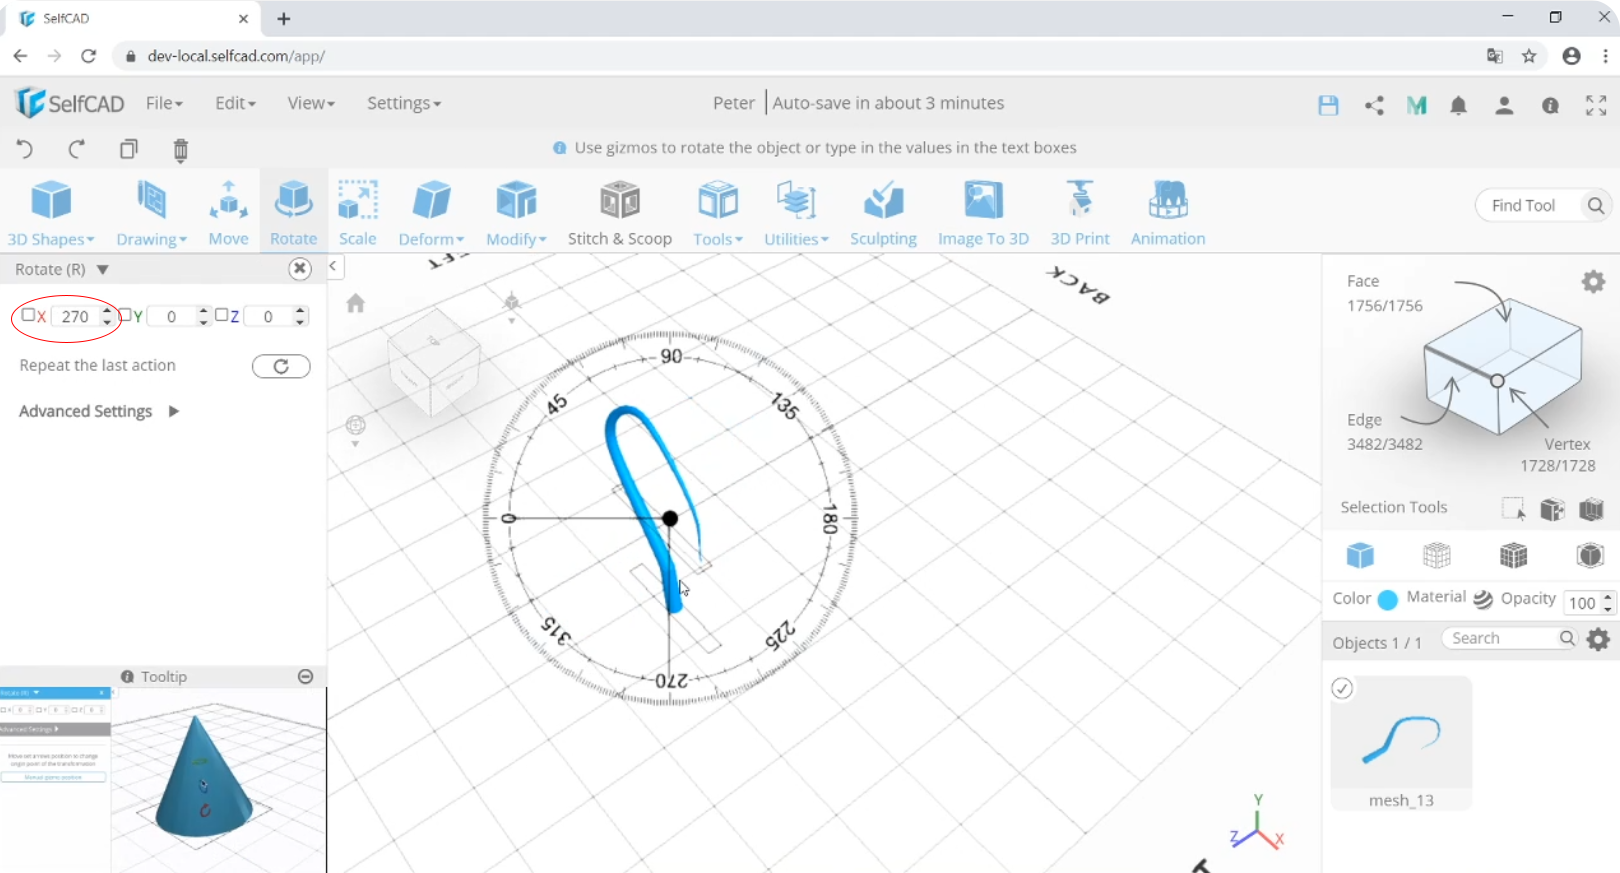1620x873 pixels.
Task: Click the Find Tool search field
Action: 1524,205
